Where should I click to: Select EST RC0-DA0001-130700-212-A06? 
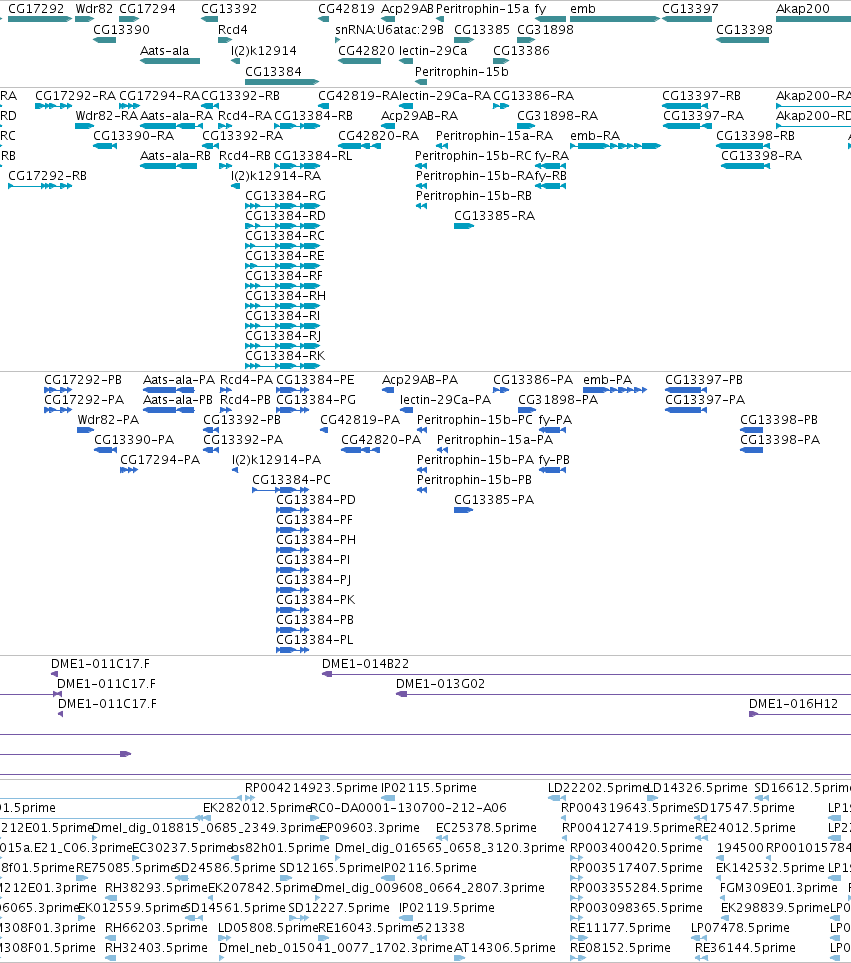[315, 819]
